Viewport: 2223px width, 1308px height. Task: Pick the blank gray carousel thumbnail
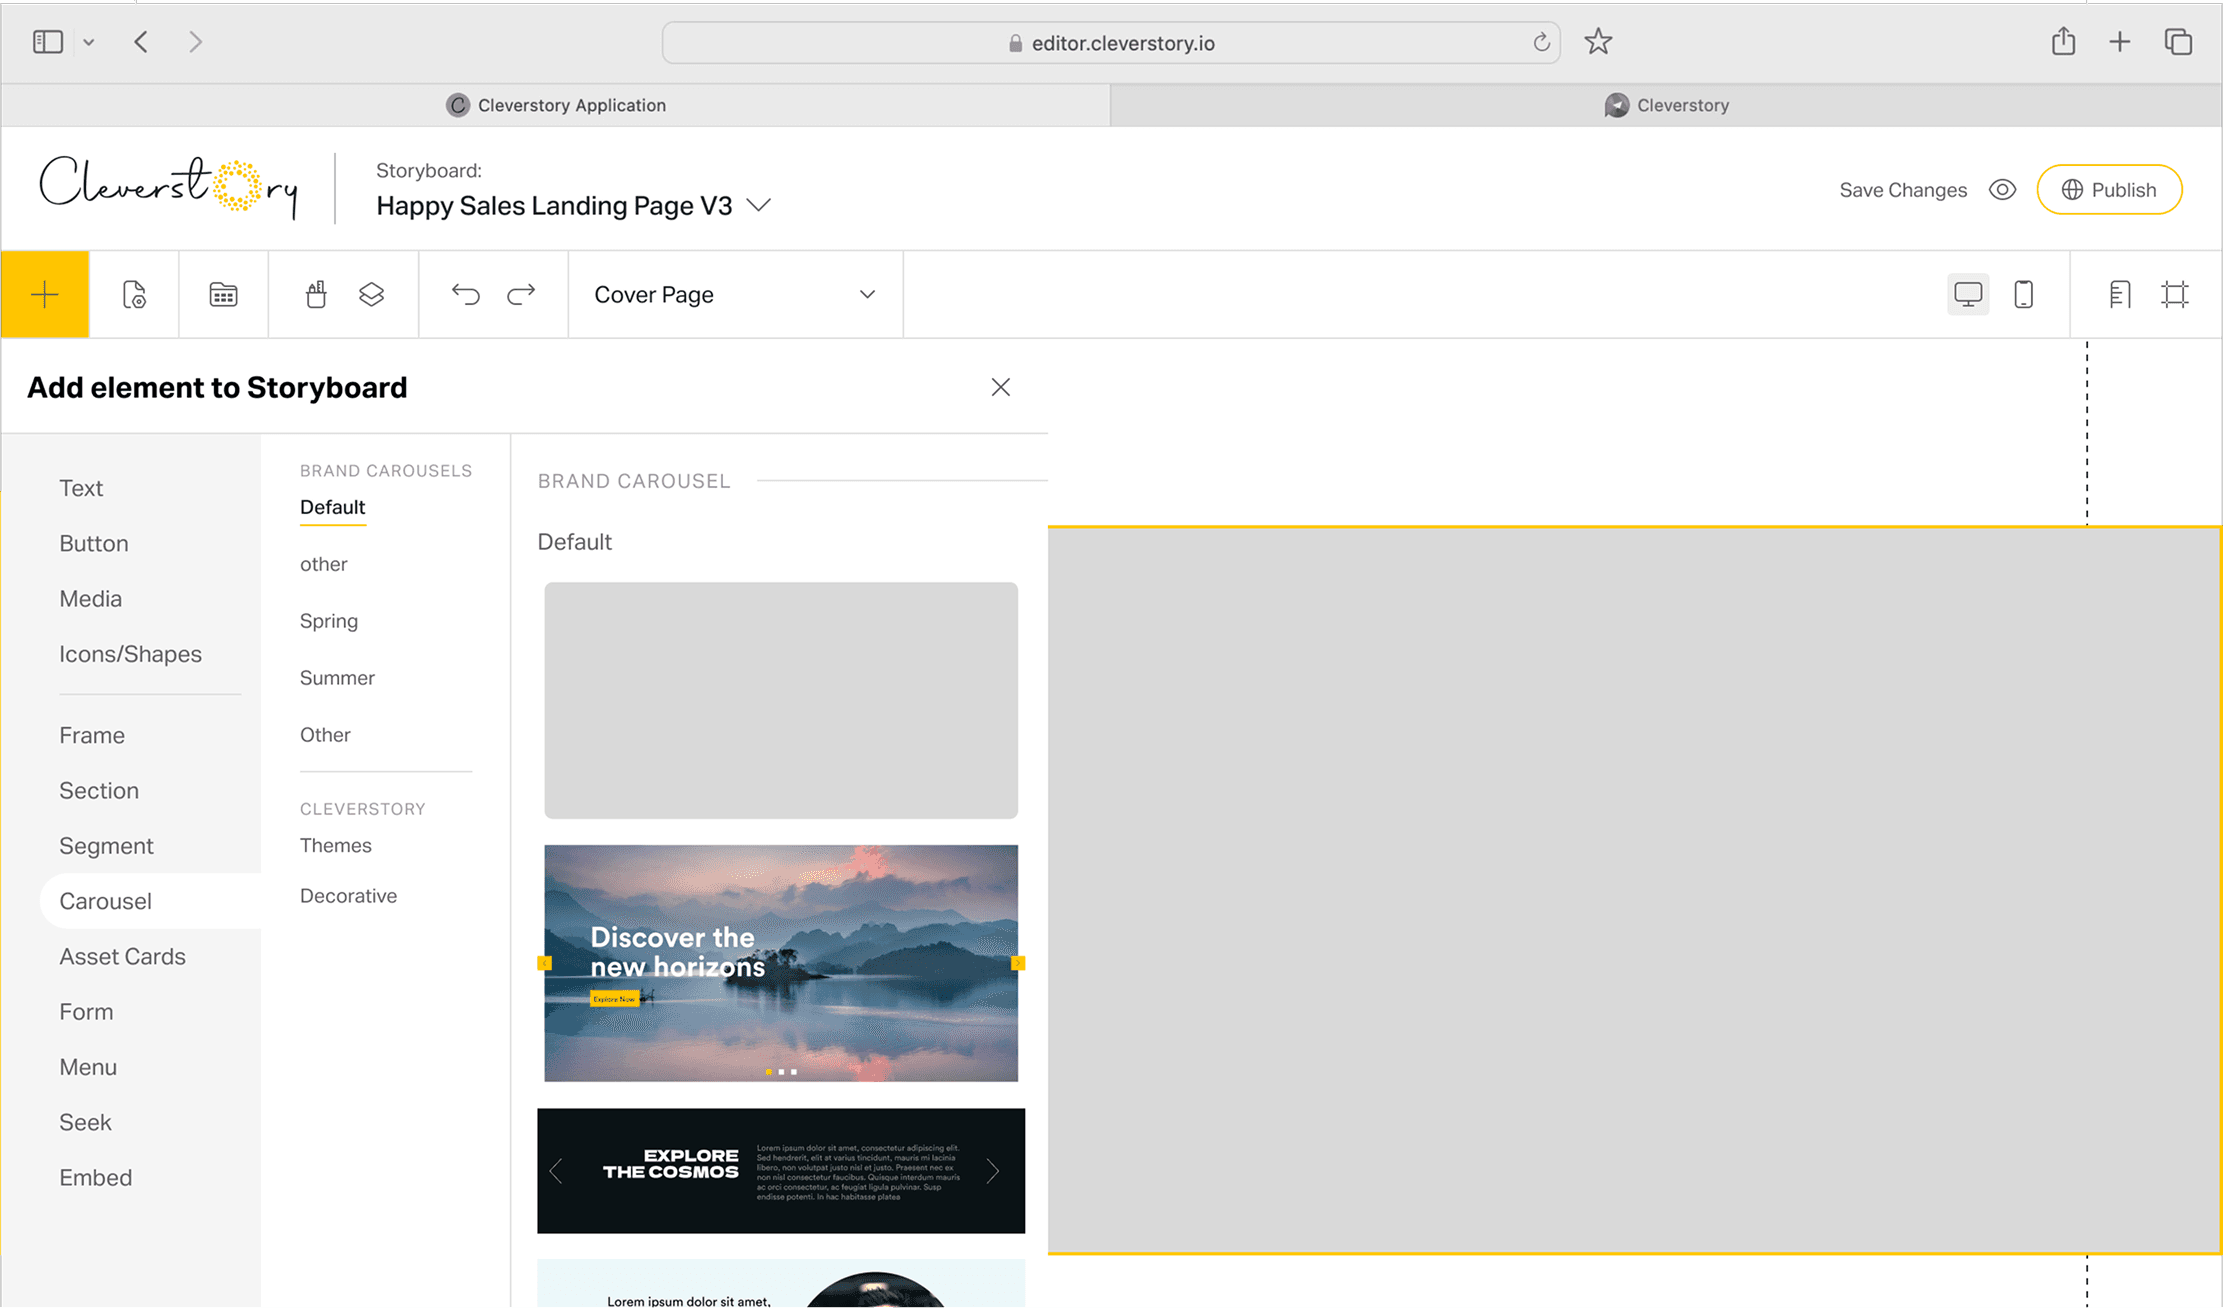(x=781, y=701)
